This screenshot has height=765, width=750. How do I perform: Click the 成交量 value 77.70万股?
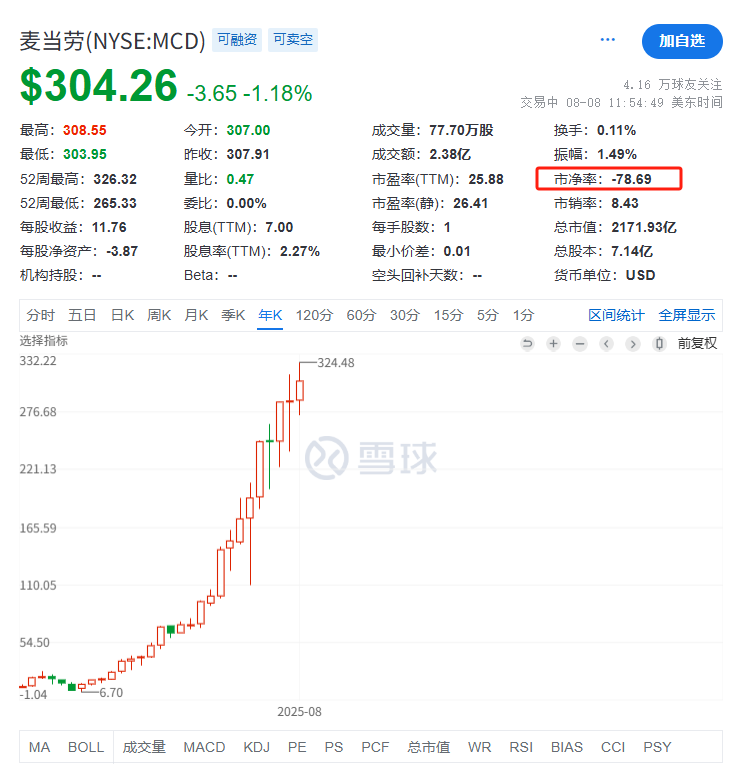[461, 130]
